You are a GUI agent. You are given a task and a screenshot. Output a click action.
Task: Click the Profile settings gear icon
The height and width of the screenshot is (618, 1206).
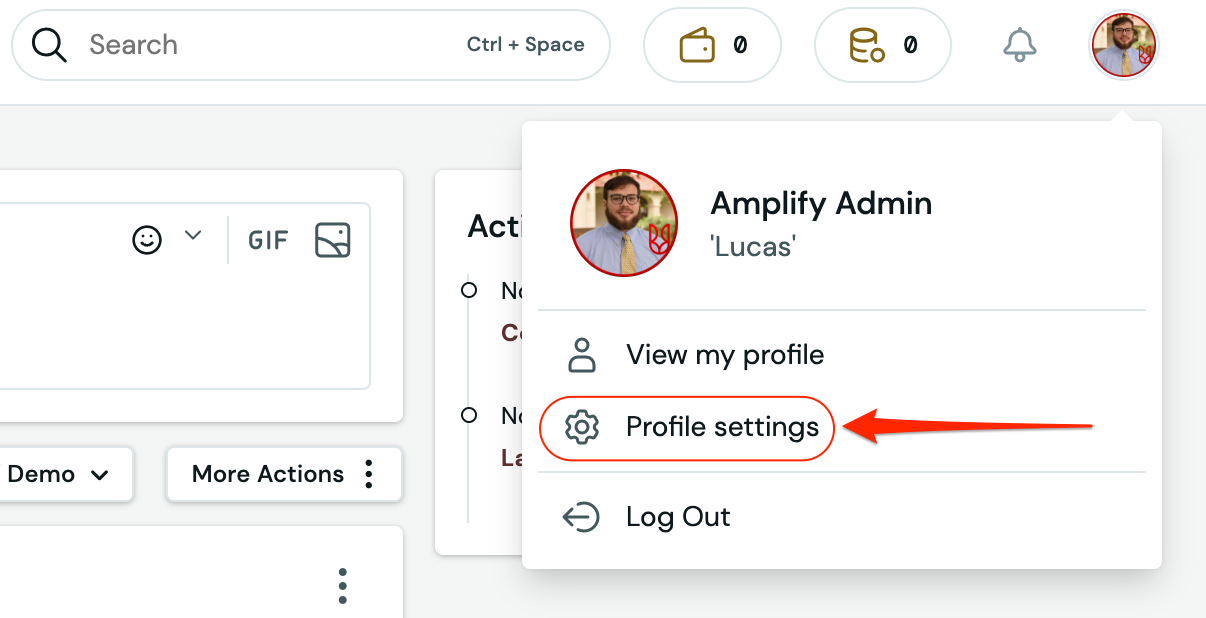581,428
